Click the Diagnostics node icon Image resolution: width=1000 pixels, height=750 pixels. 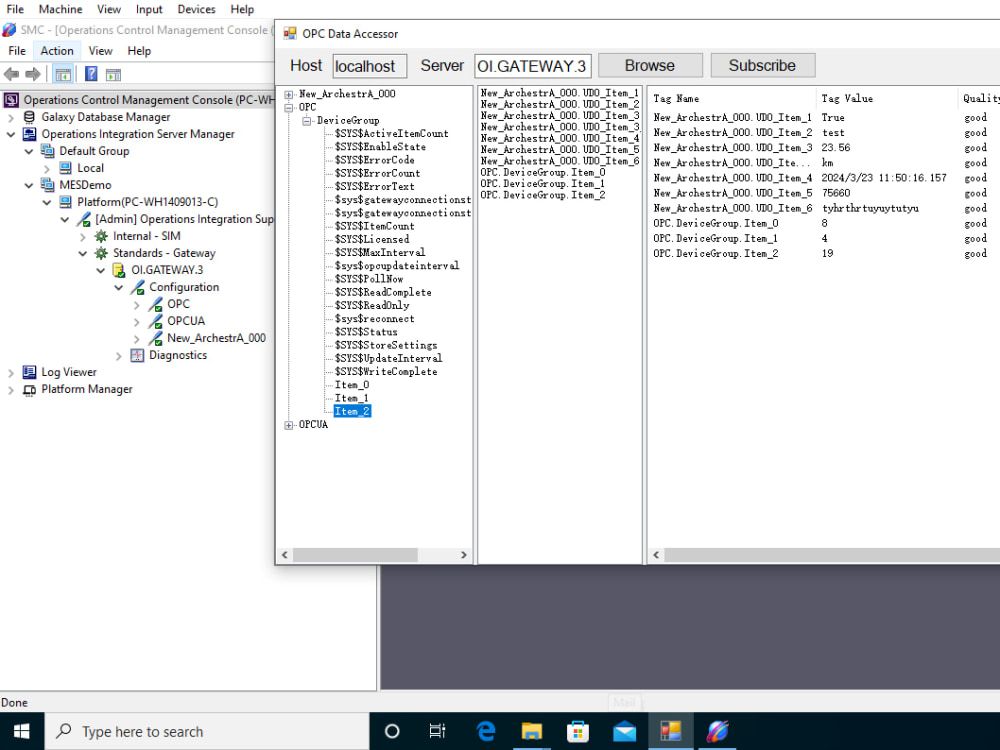click(135, 354)
